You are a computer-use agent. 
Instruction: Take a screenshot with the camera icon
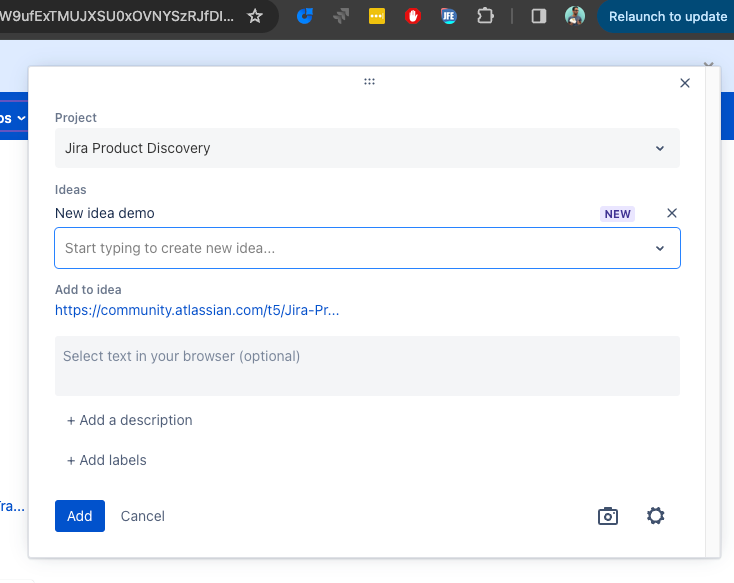point(608,516)
